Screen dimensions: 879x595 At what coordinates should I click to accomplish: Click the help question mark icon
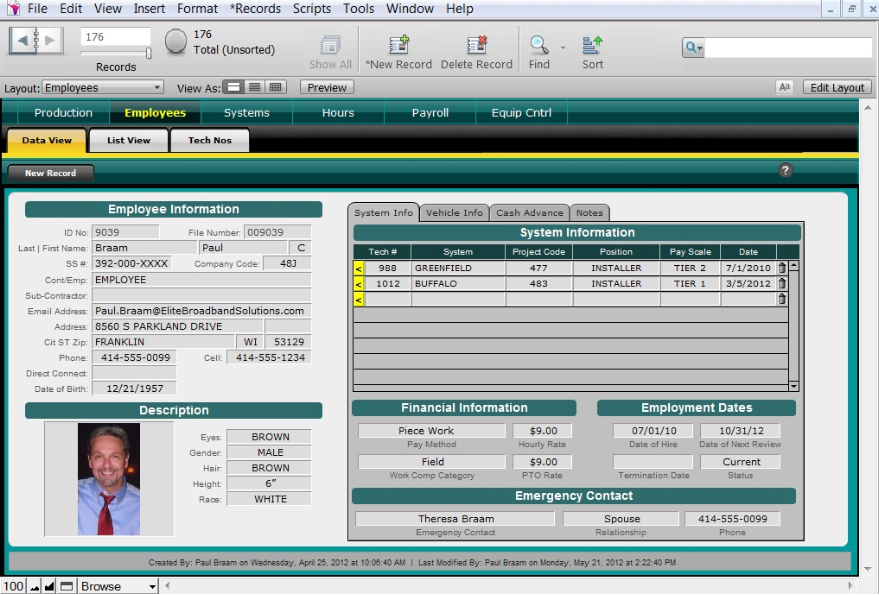[785, 171]
